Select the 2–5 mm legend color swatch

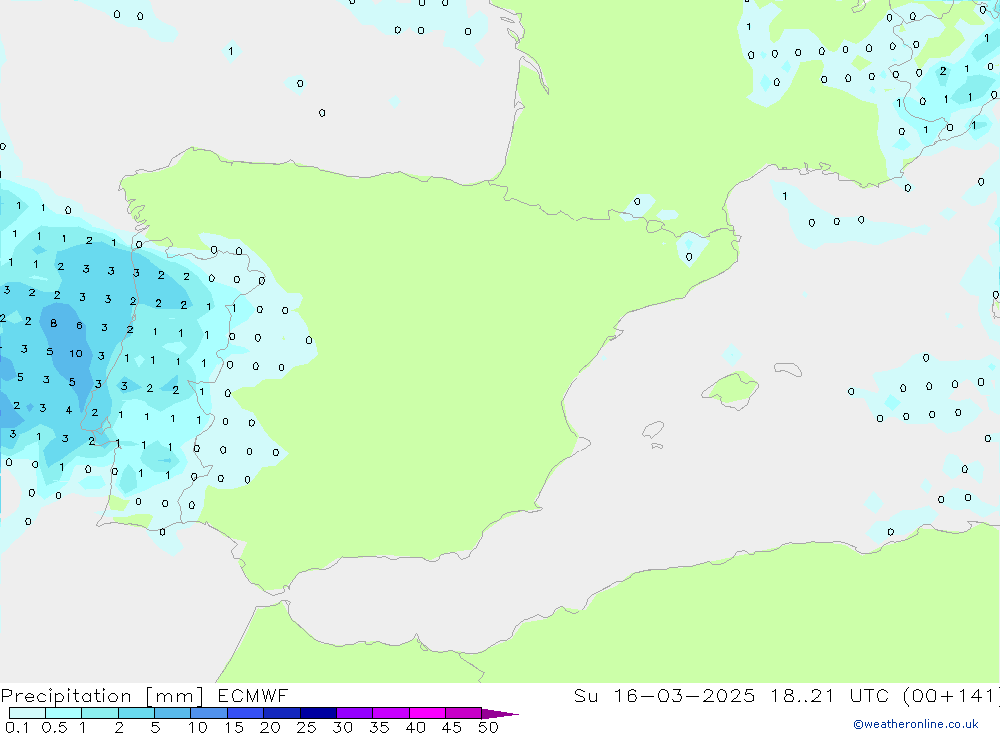tap(136, 713)
